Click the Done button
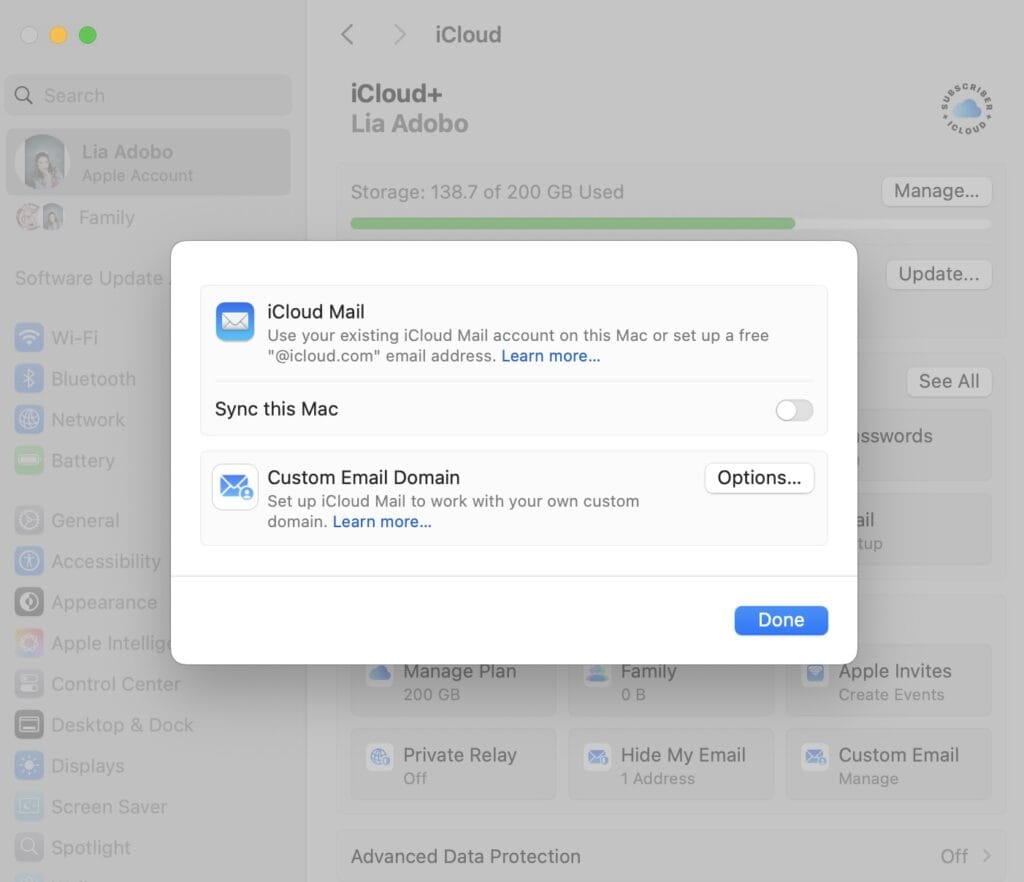The width and height of the screenshot is (1024, 882). tap(781, 620)
